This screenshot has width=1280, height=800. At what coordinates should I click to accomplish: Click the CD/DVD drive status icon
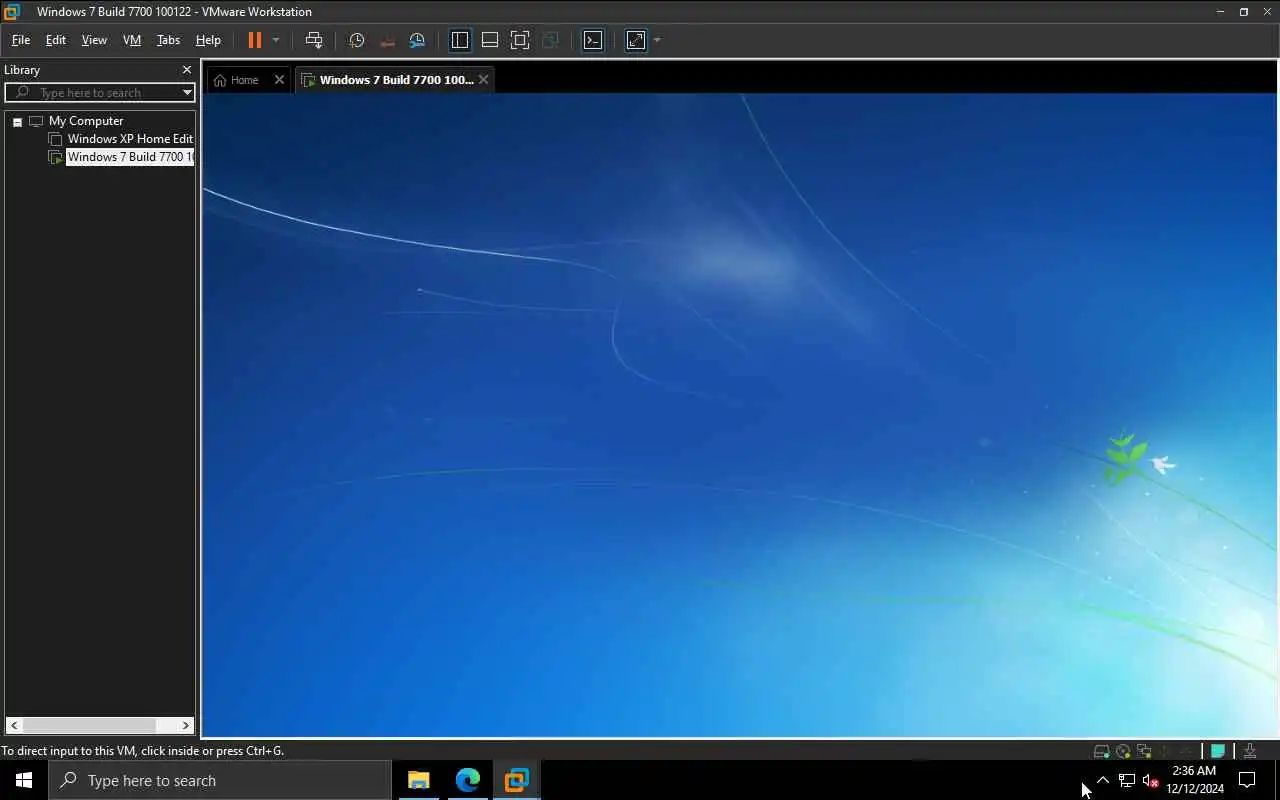[x=1123, y=751]
